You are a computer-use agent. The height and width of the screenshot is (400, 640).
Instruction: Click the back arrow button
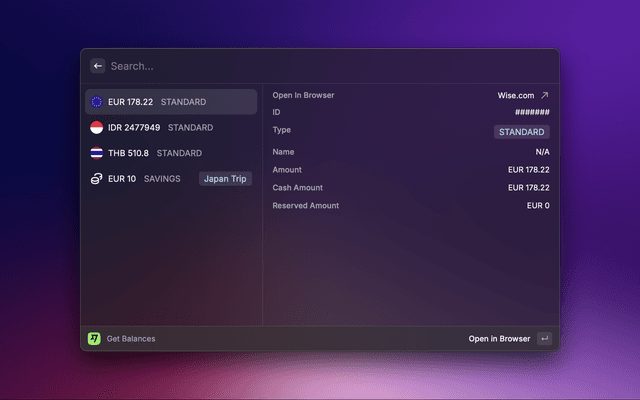(x=98, y=66)
